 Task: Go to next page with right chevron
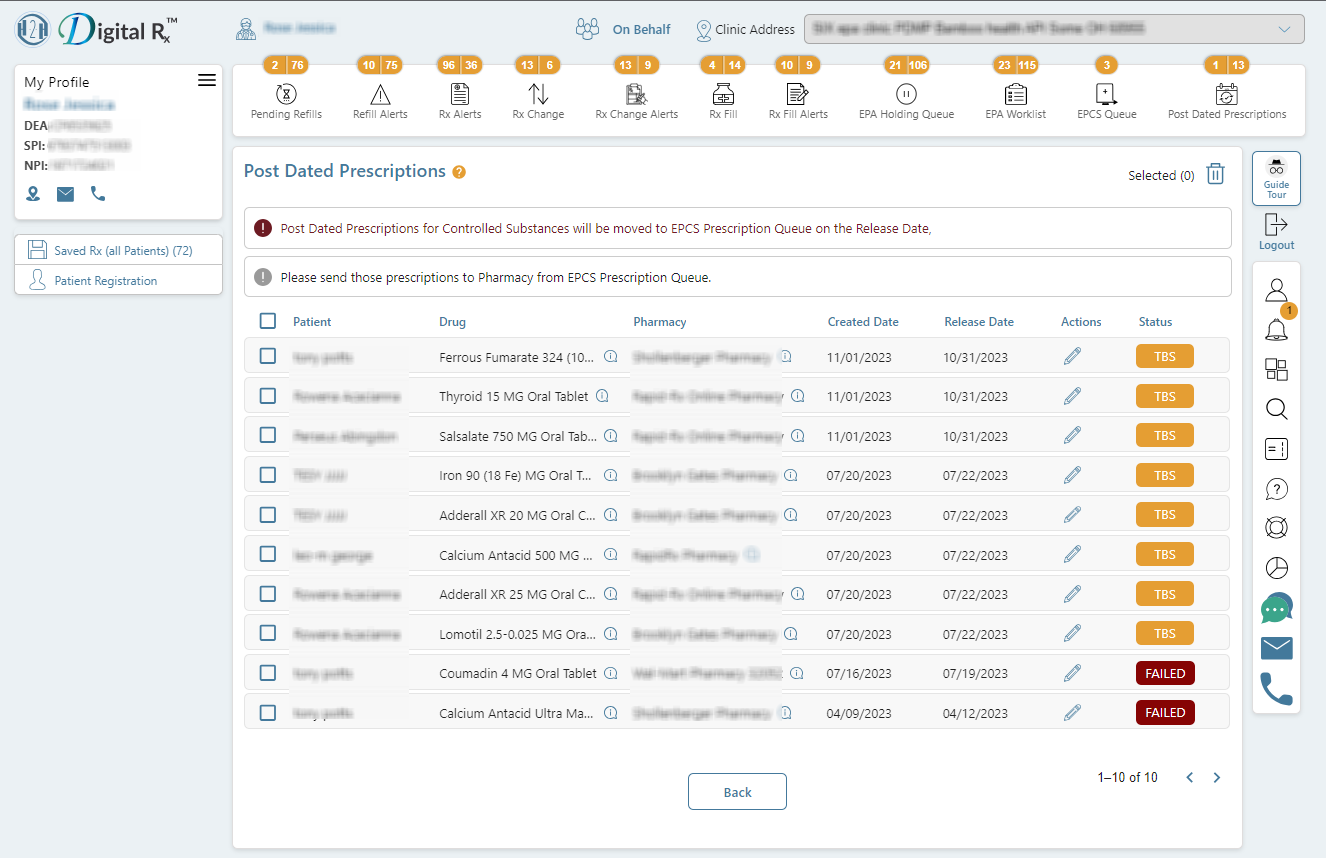pyautogui.click(x=1216, y=777)
